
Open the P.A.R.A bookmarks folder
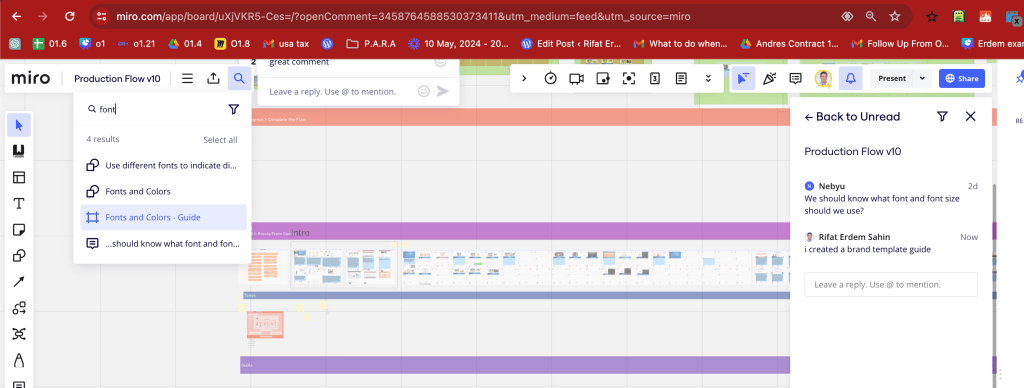click(x=371, y=44)
